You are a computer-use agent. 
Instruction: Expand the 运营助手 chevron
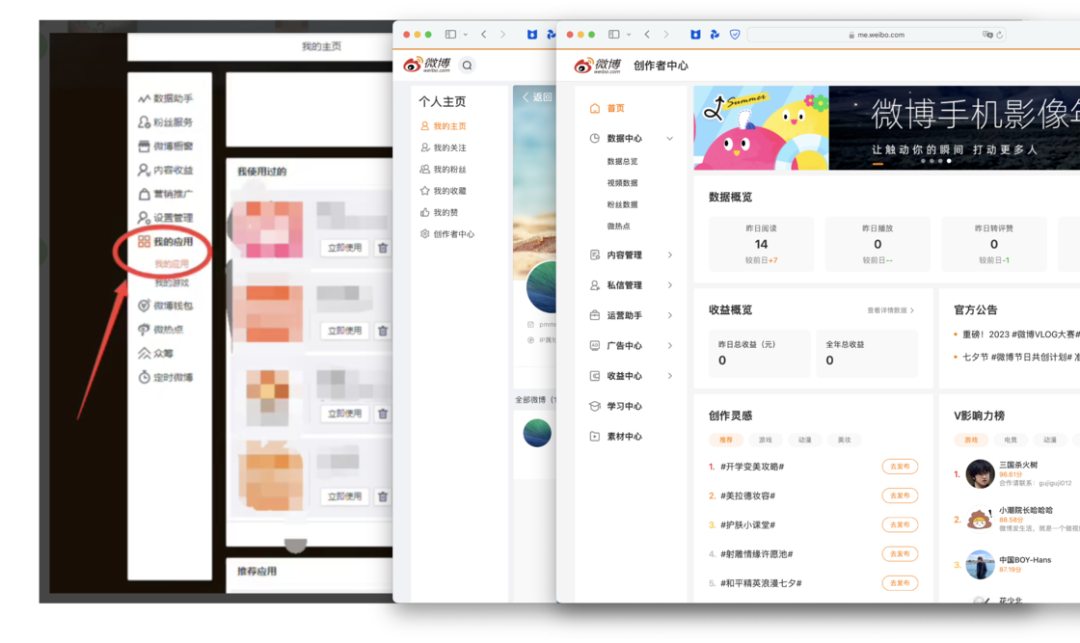669,315
